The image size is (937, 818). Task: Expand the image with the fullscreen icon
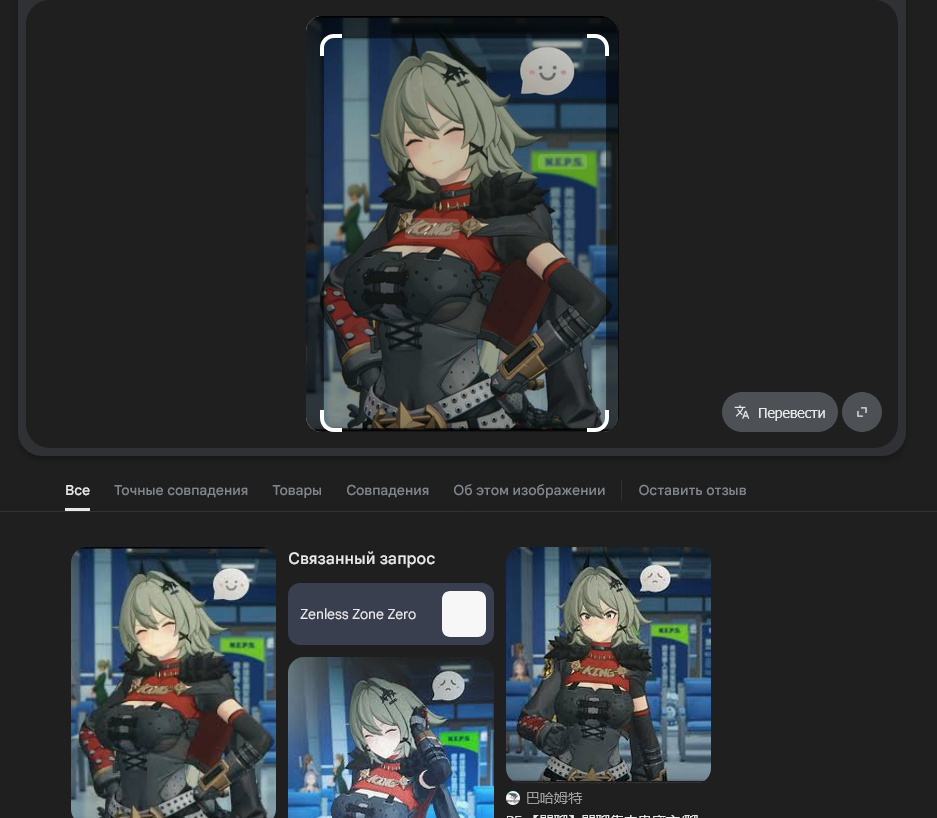click(x=862, y=412)
